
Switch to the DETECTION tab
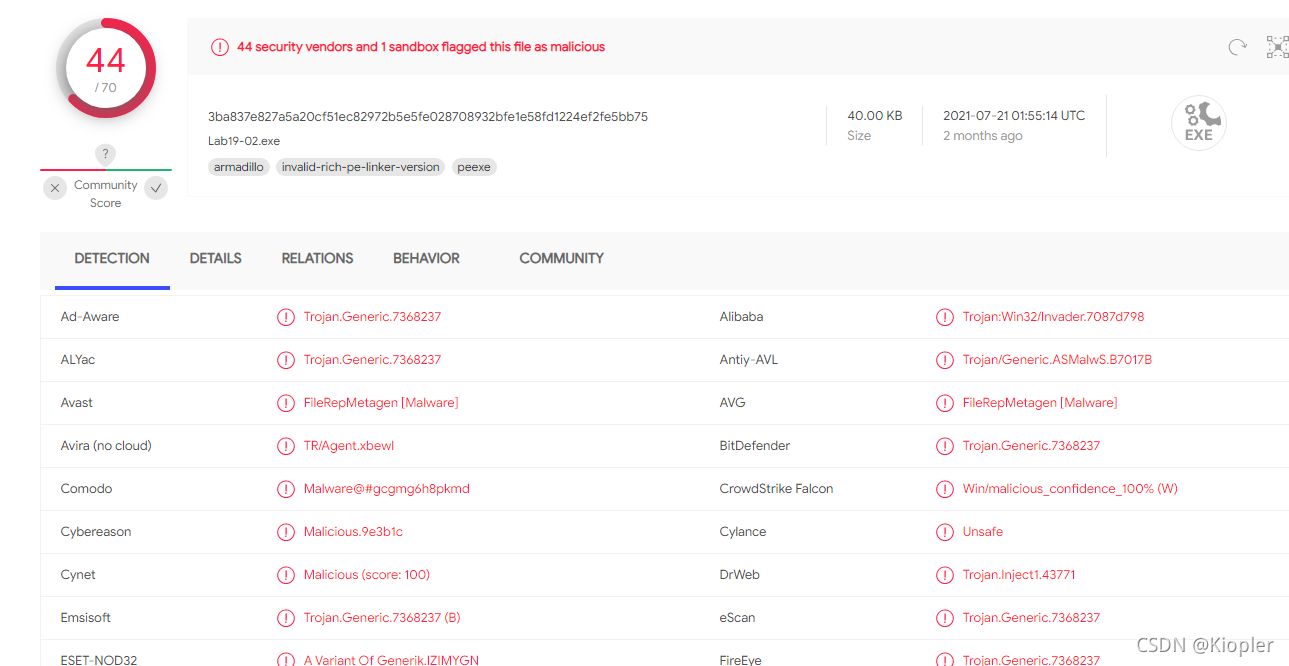coord(112,258)
